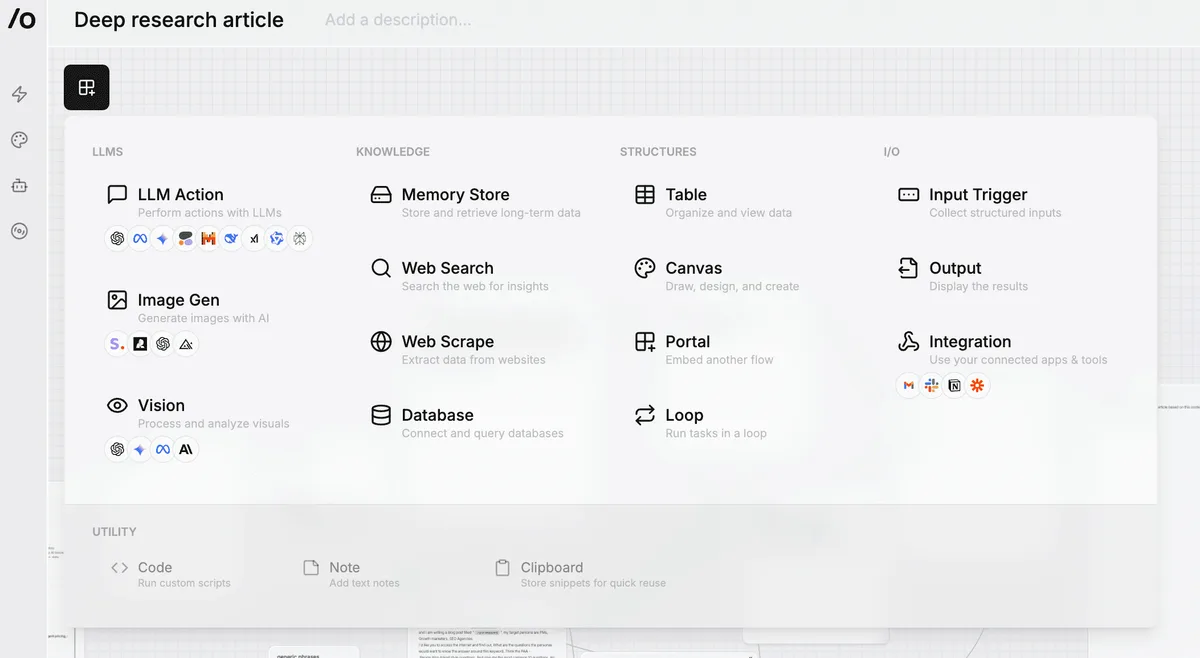The height and width of the screenshot is (658, 1200).
Task: Click the orange Mistral logo under LLM Action
Action: tap(208, 239)
